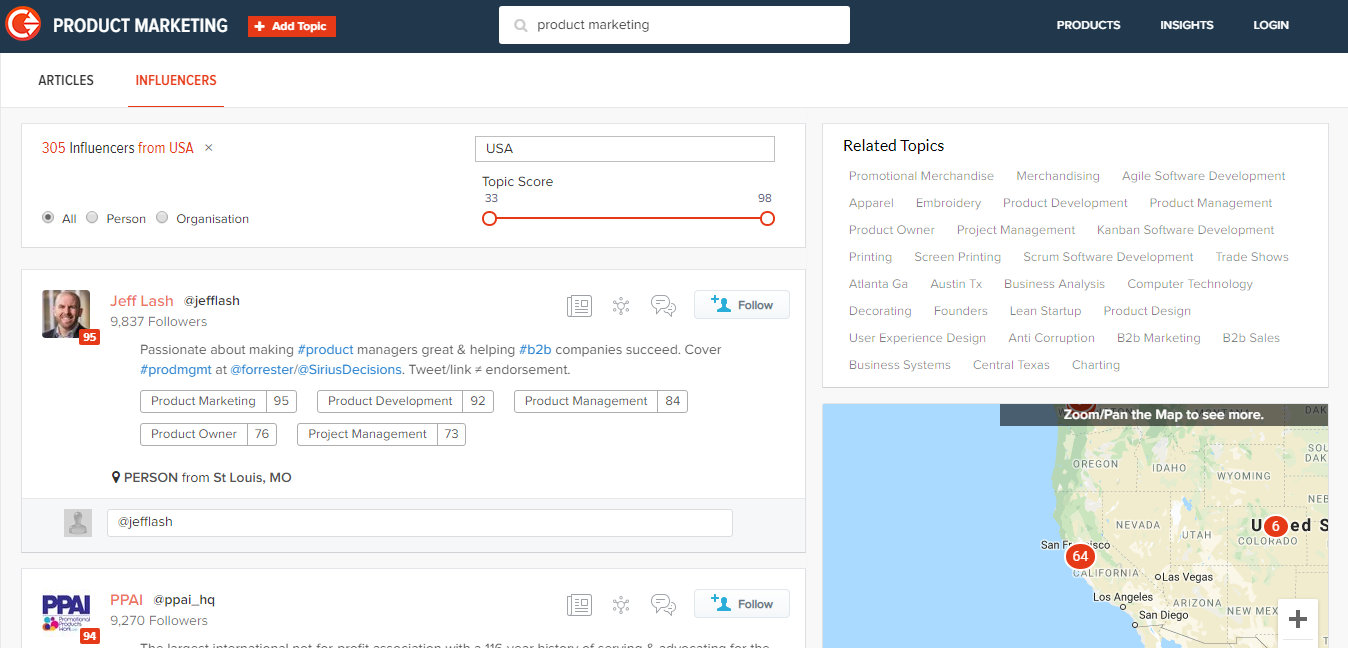Select the Person radio button

92,217
